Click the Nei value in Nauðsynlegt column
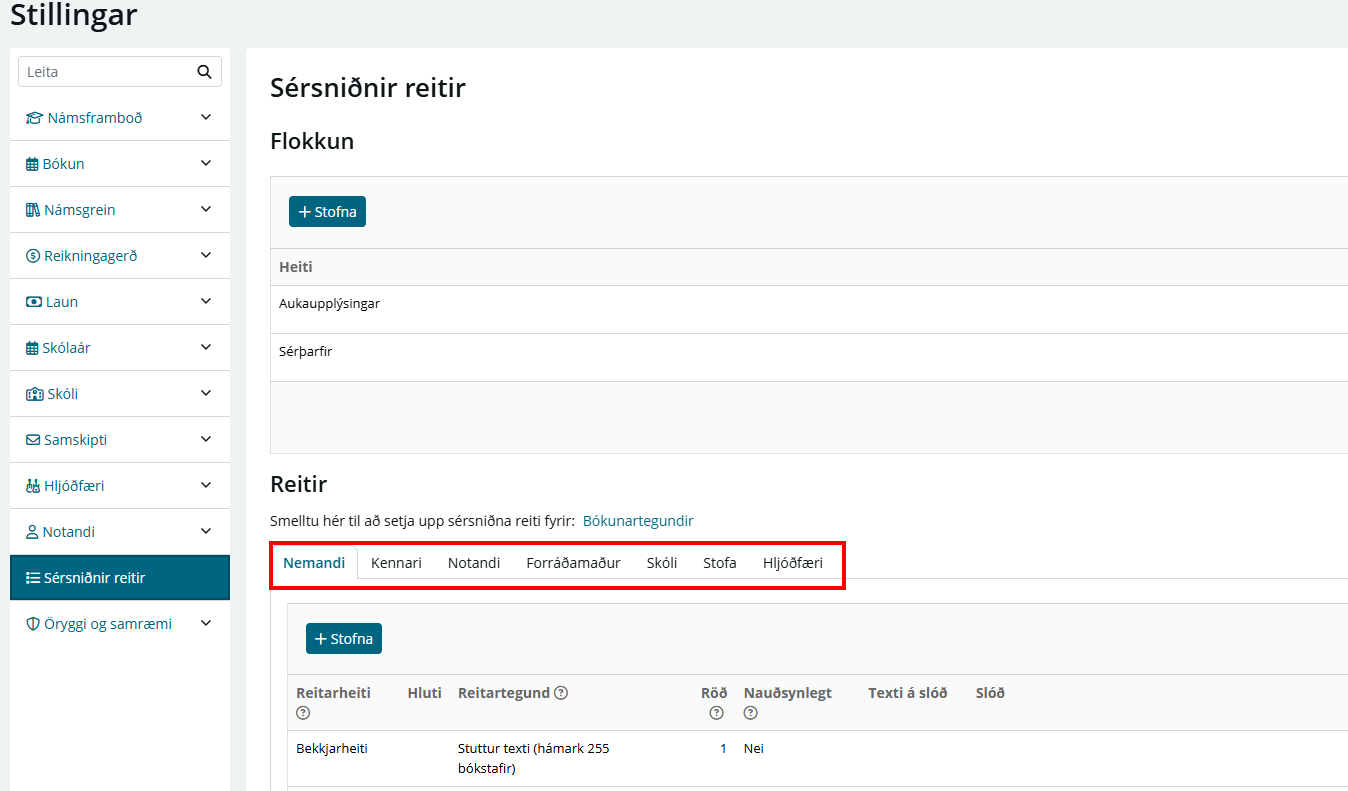The image size is (1348, 791). [x=754, y=748]
